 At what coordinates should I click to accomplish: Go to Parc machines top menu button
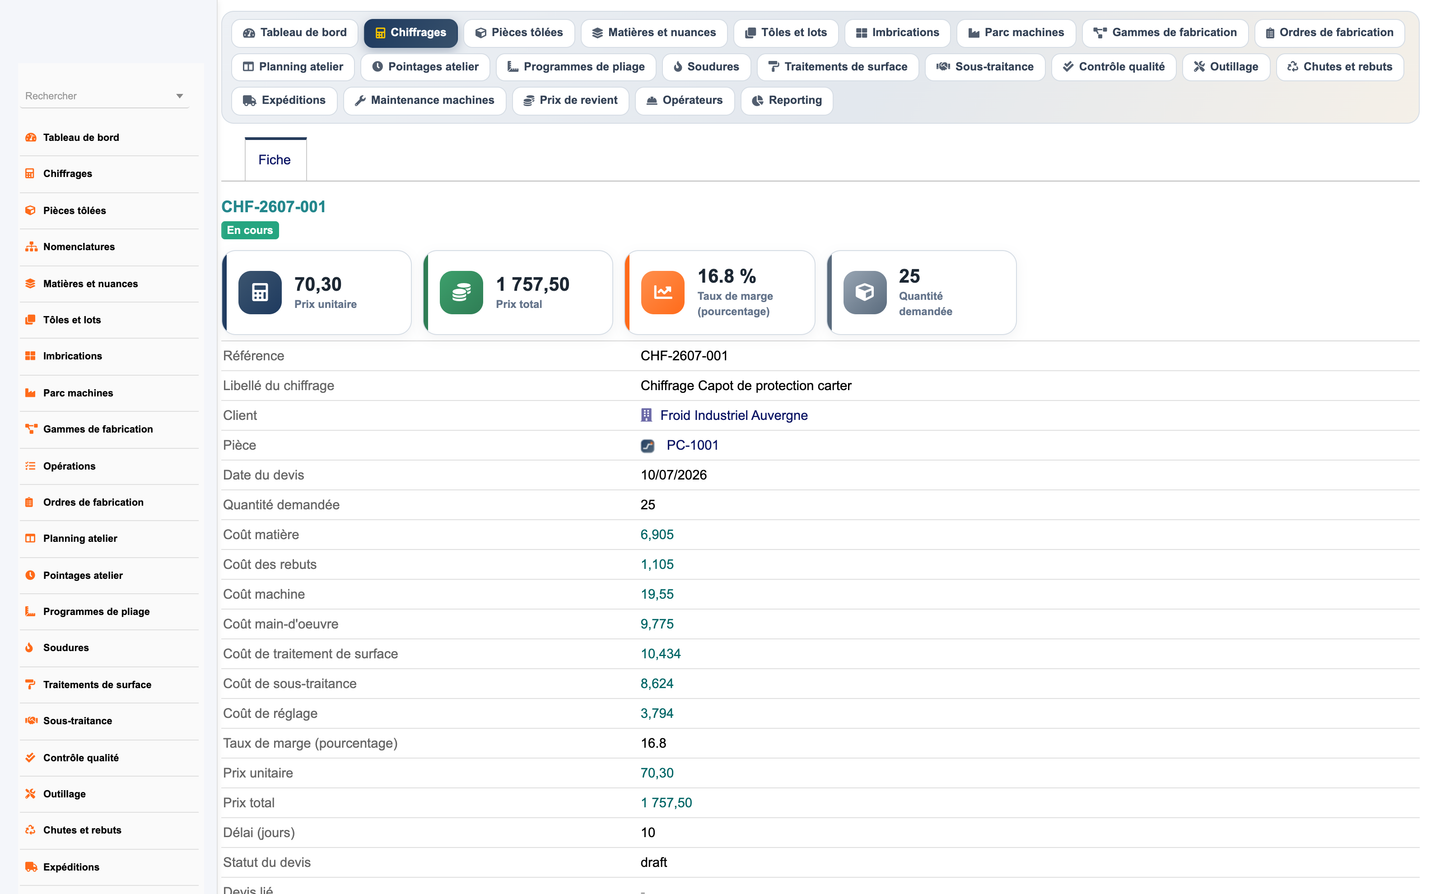click(1016, 33)
